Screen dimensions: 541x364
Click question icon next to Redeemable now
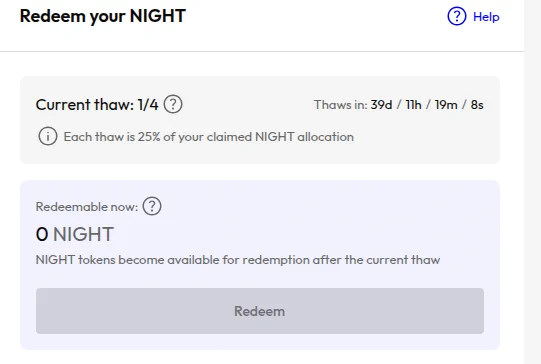[x=152, y=206]
